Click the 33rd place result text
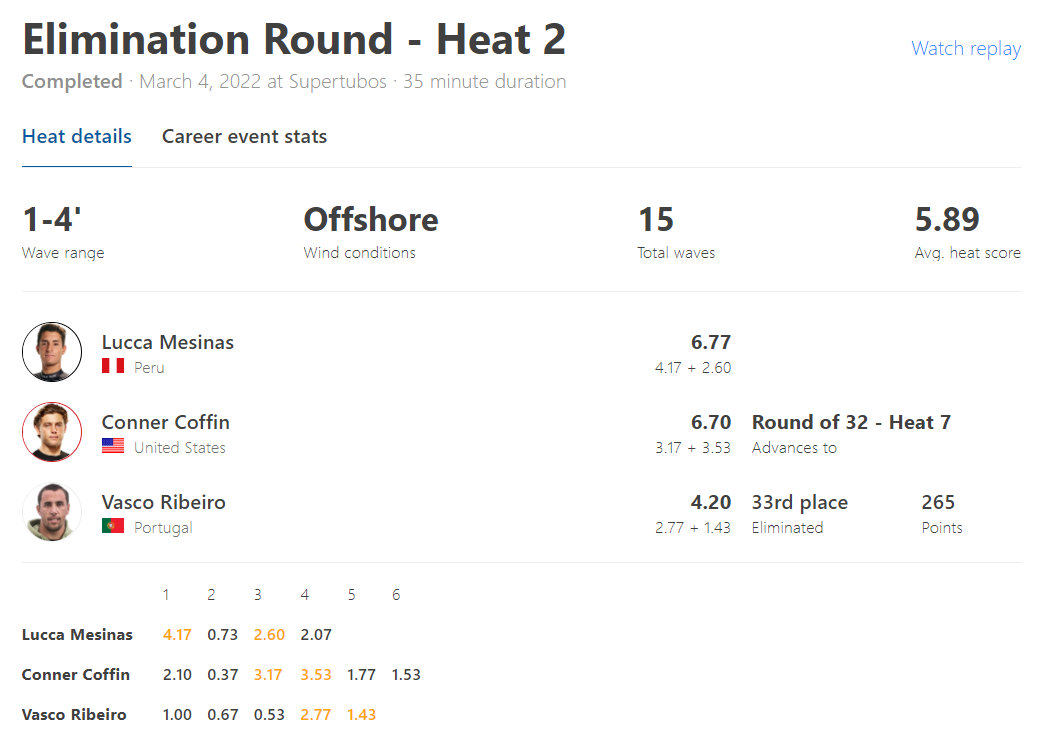 pyautogui.click(x=800, y=502)
